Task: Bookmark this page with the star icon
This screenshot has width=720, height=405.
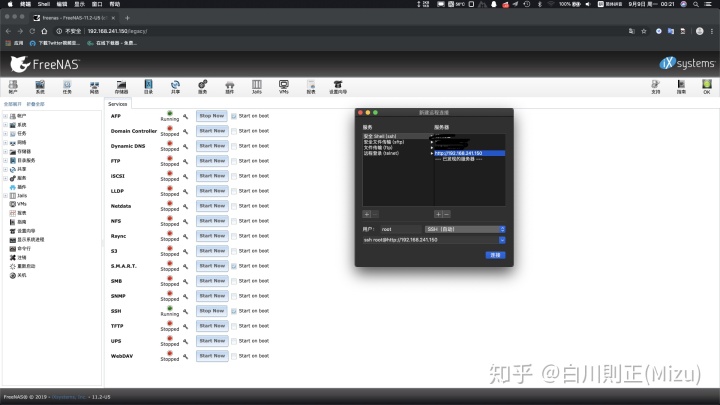Action: [644, 31]
